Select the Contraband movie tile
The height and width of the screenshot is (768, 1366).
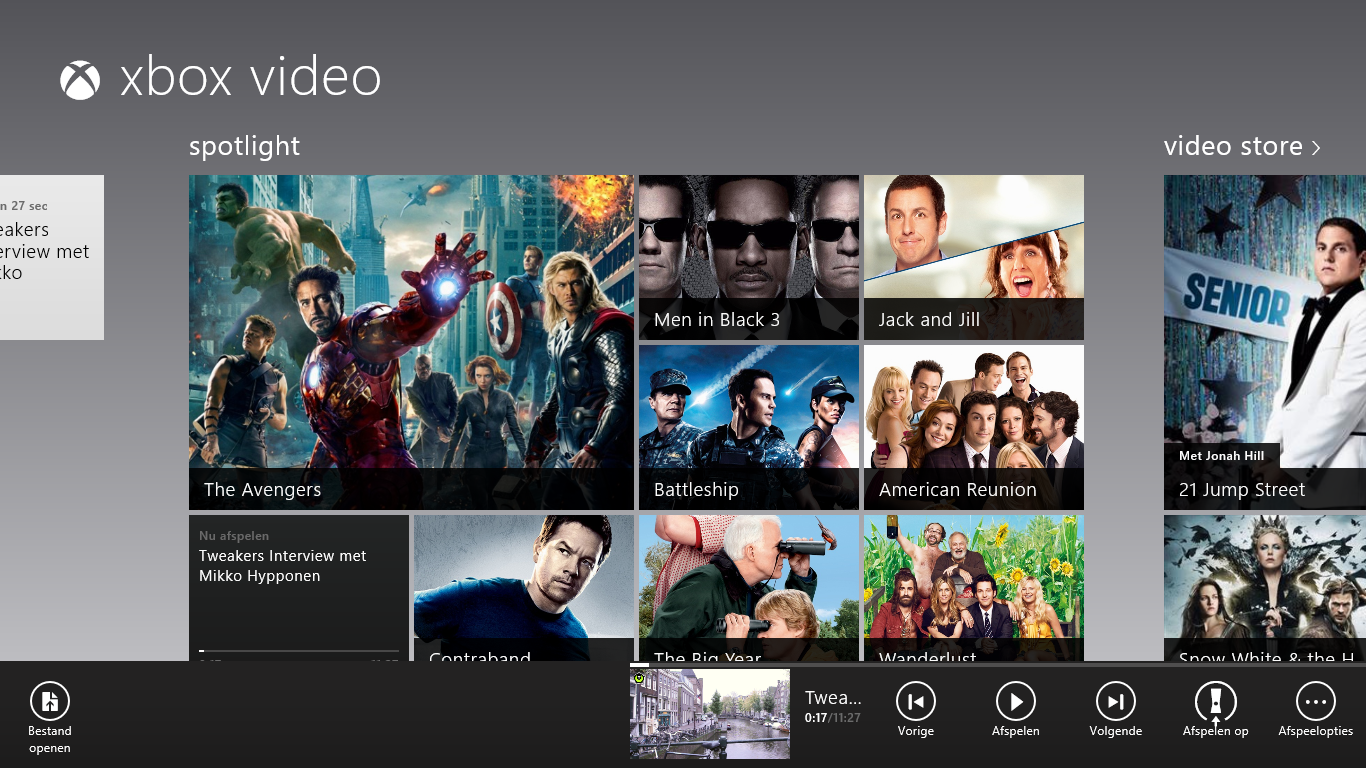tap(524, 588)
